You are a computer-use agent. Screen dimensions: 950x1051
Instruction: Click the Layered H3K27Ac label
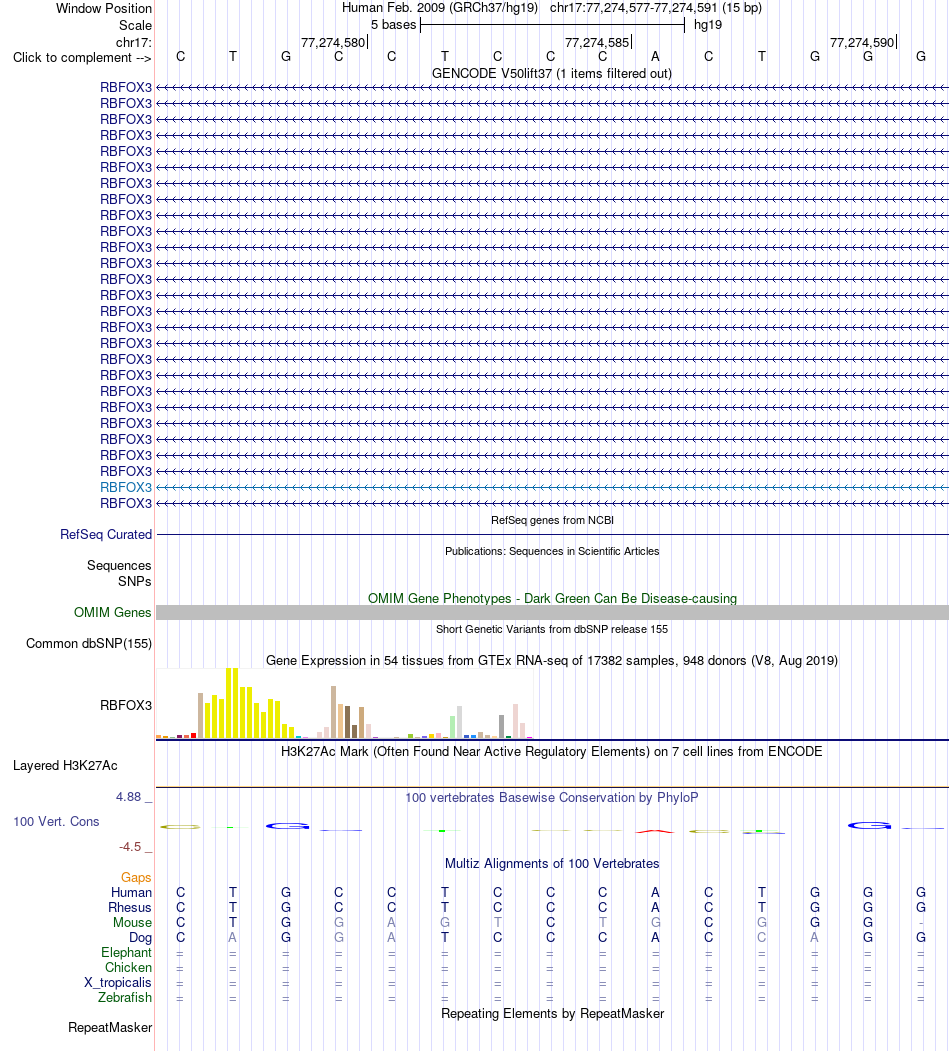tap(65, 765)
